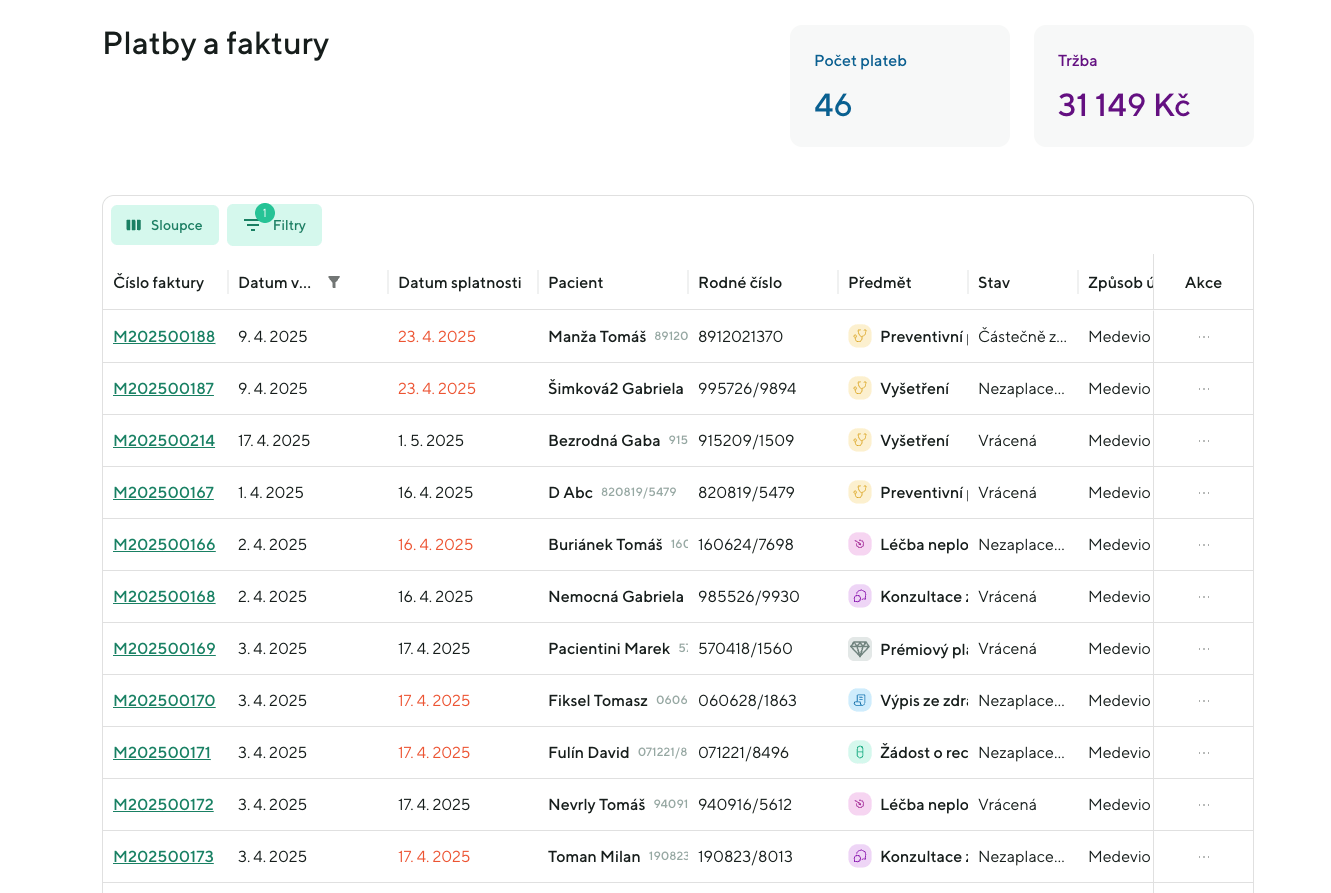The width and height of the screenshot is (1331, 893).
Task: Click the Počet plateb summary card
Action: click(x=900, y=86)
